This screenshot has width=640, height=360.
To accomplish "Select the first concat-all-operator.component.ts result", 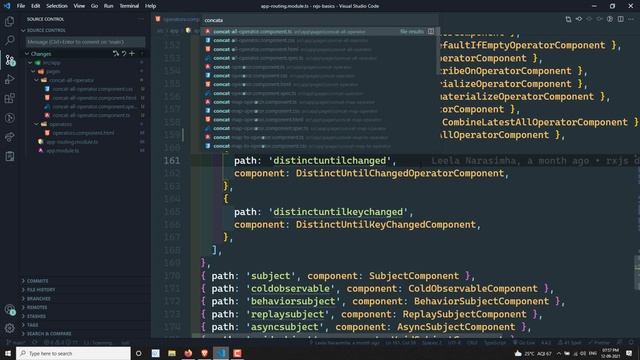I will coord(320,31).
